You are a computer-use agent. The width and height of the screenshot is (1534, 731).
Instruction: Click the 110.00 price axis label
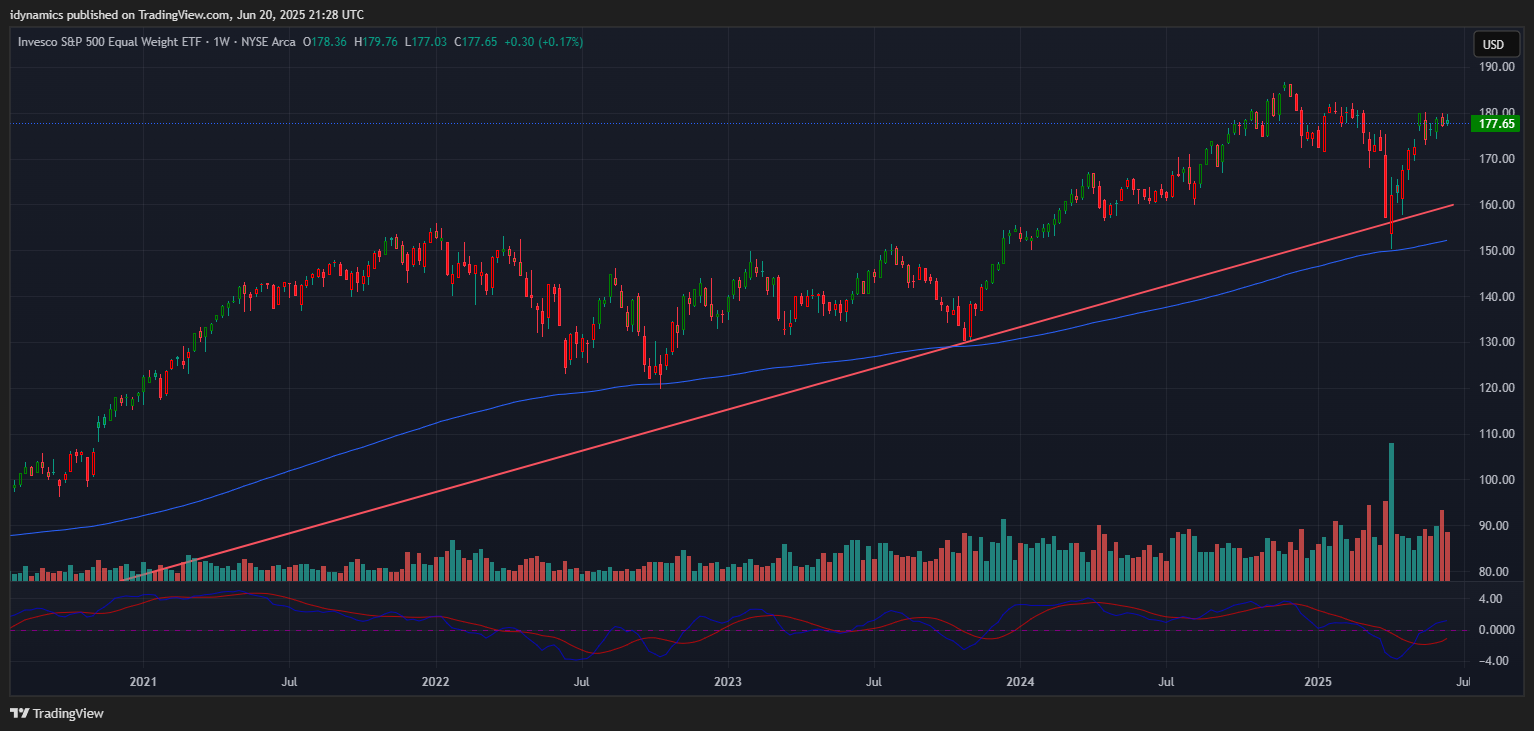coord(1497,434)
